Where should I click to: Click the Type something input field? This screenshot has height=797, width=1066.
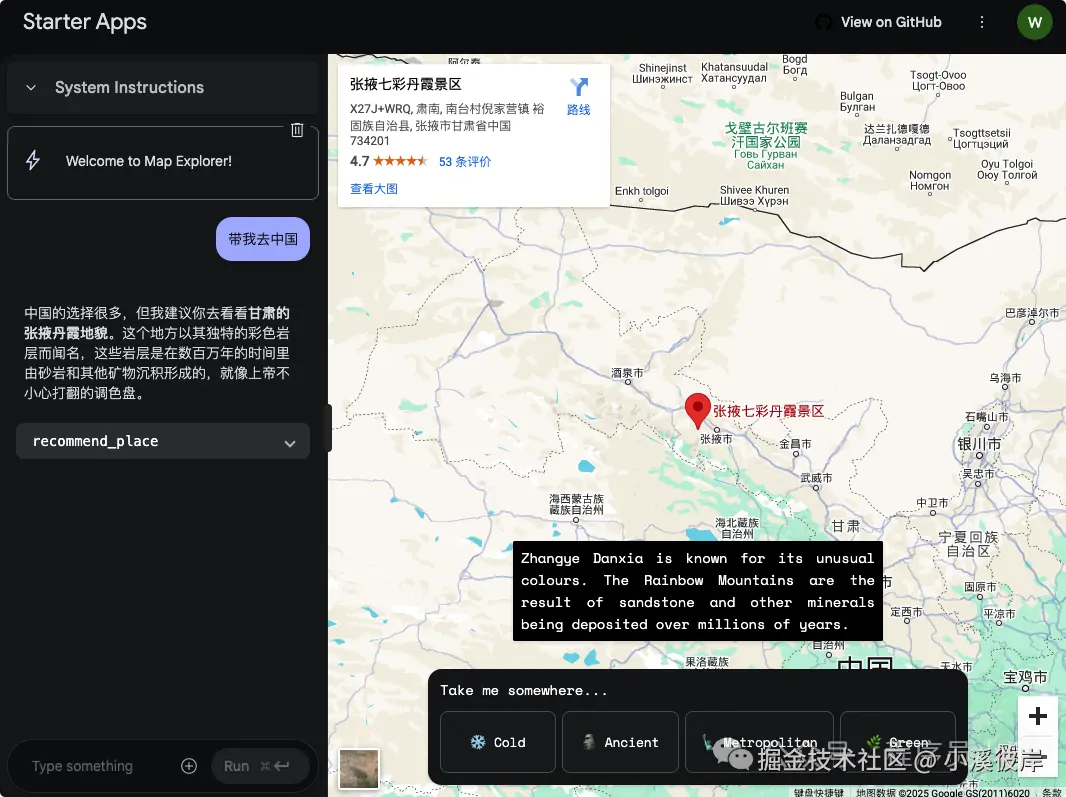82,766
